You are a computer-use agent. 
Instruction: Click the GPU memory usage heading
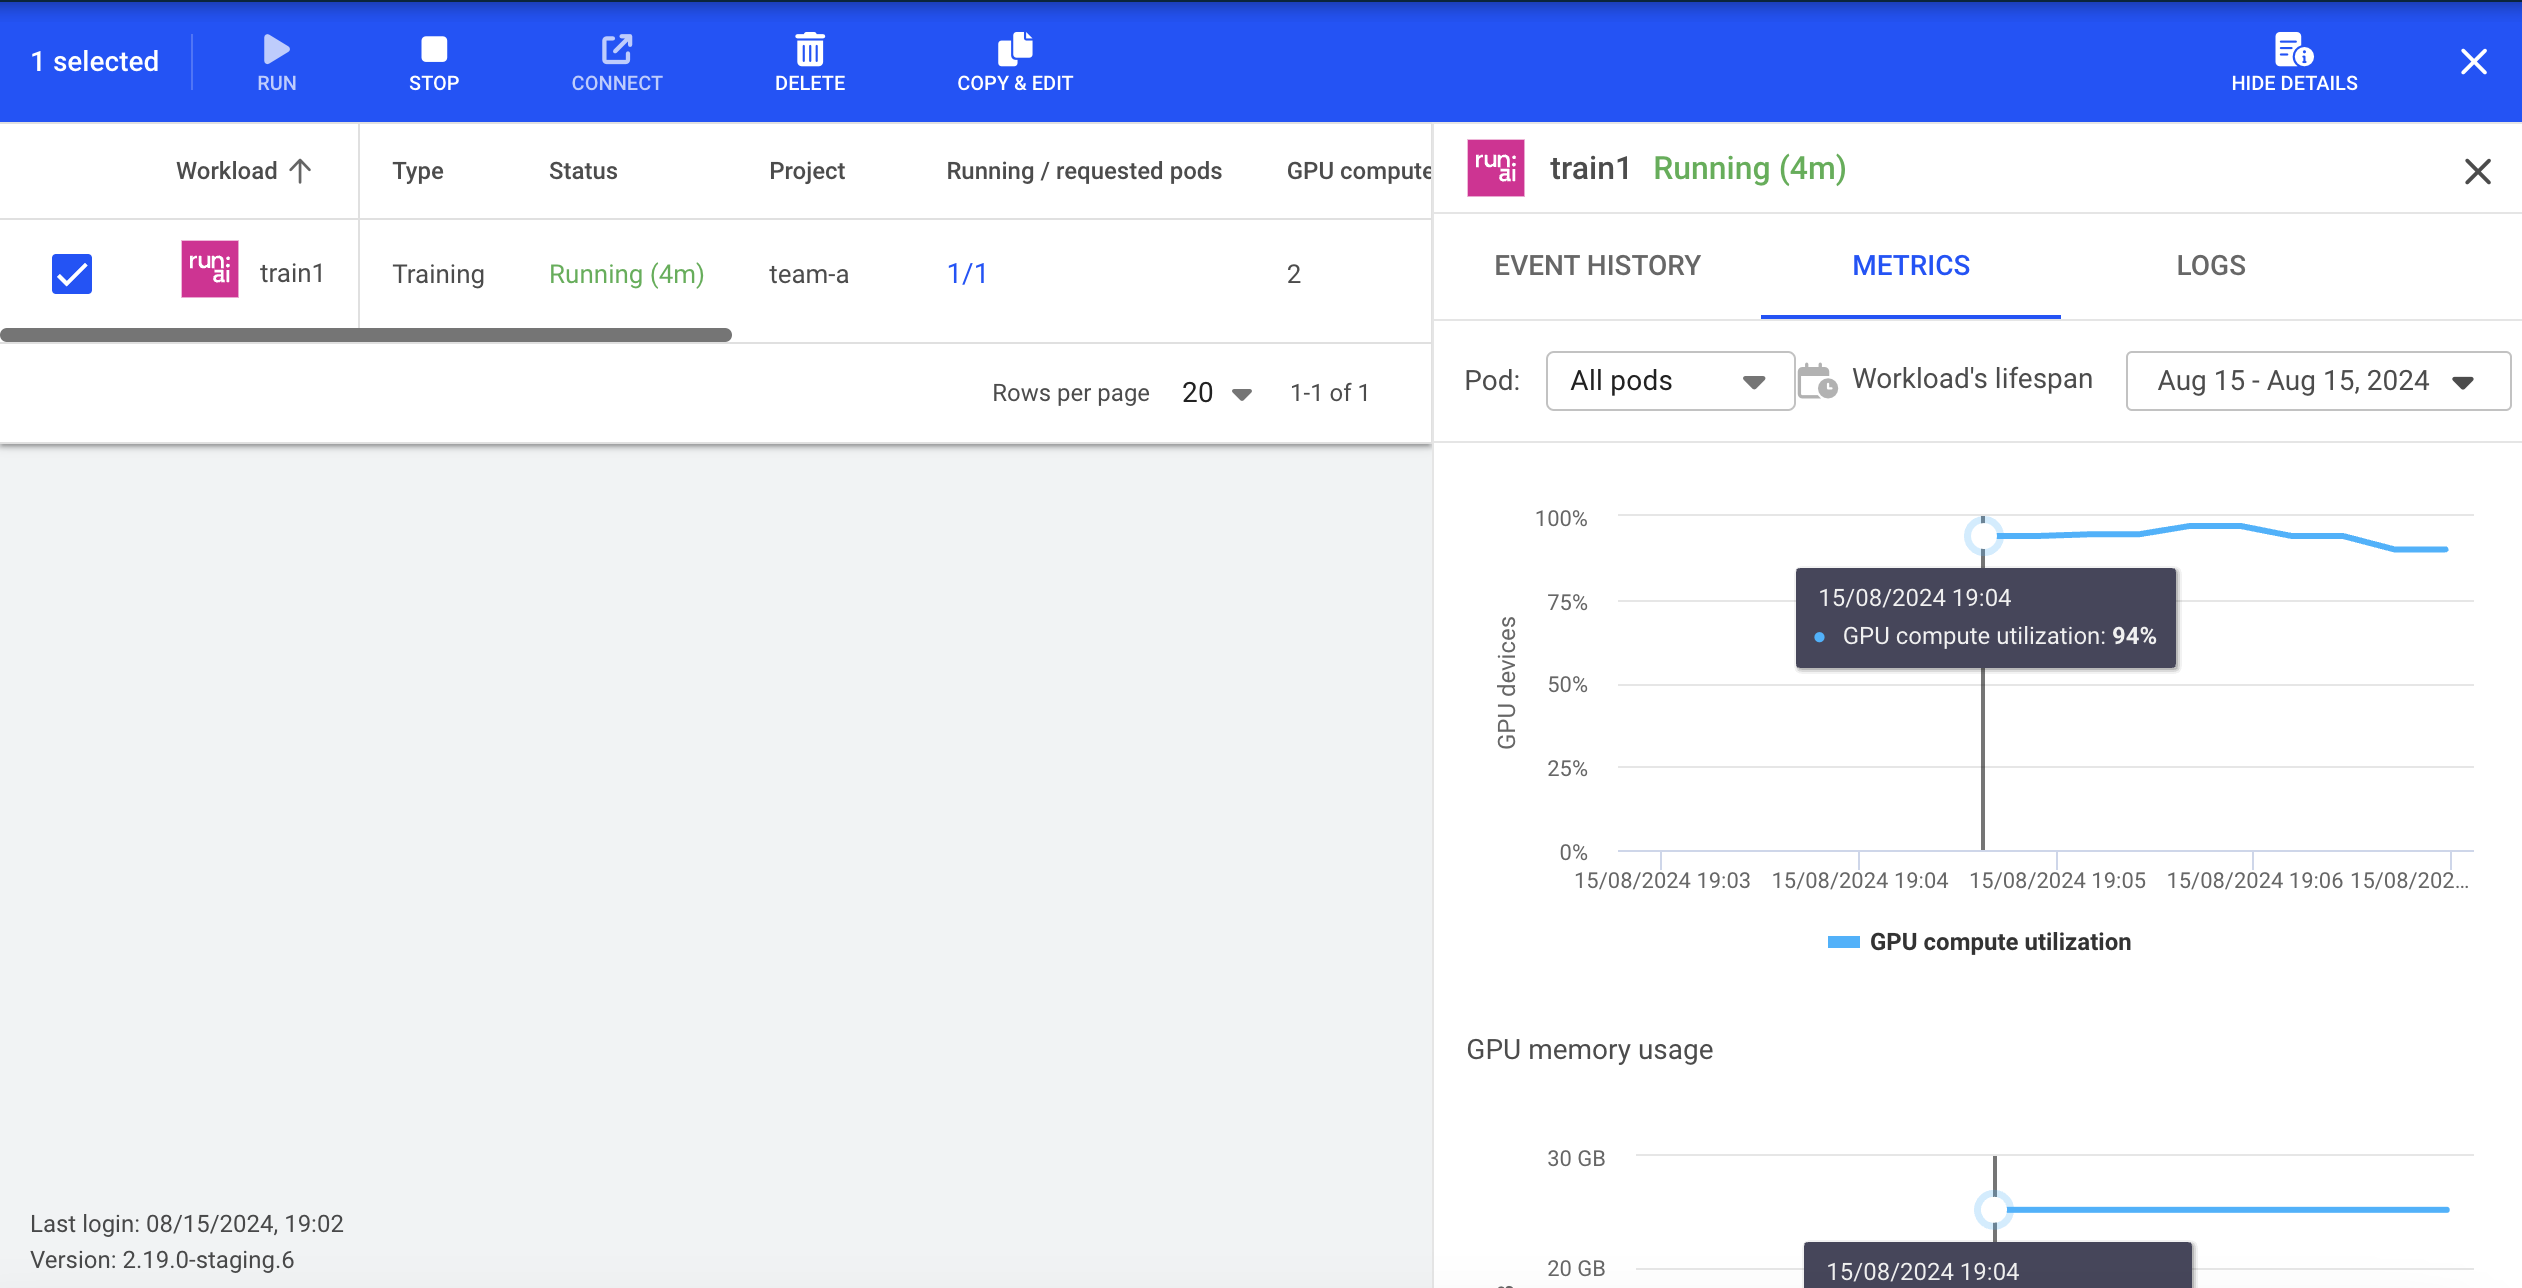[x=1589, y=1050]
